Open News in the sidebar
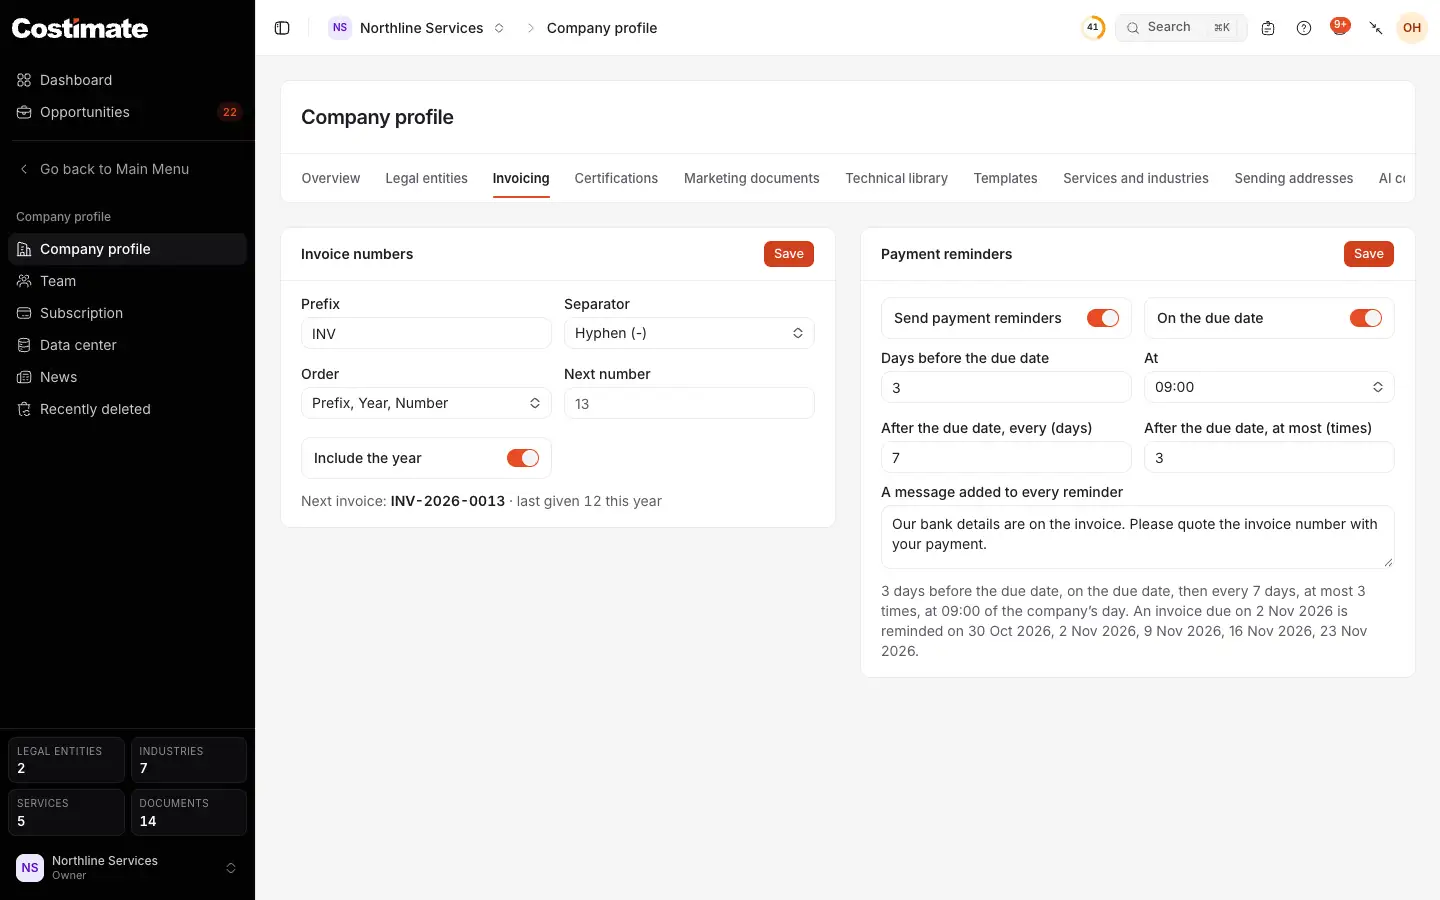Screen dimensions: 1440x900 coord(127,377)
